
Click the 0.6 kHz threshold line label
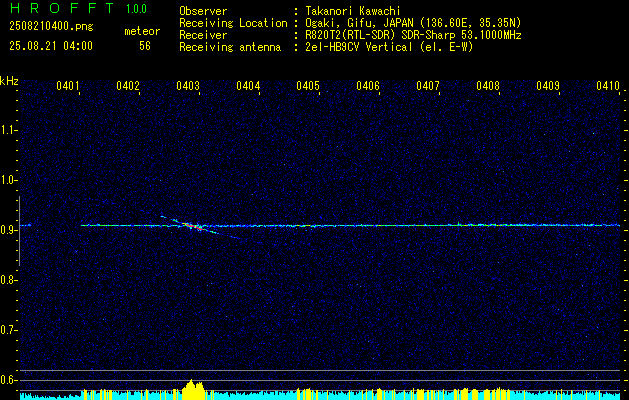tap(8, 380)
